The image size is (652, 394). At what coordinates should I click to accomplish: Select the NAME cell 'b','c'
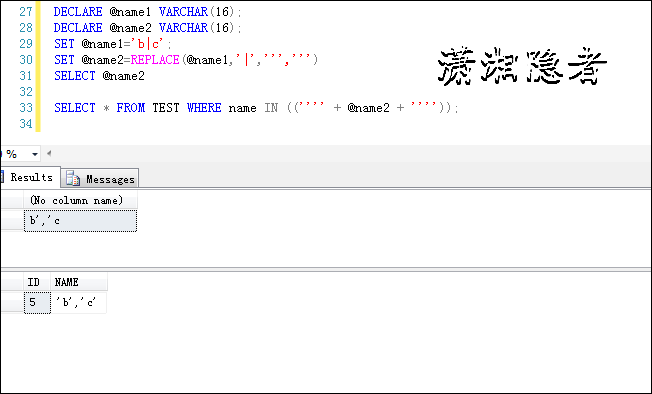click(79, 303)
